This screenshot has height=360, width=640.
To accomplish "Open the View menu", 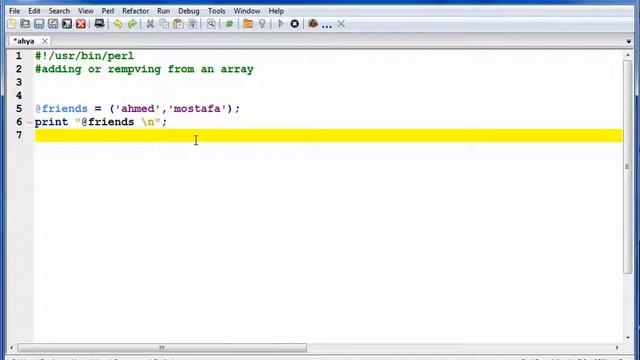I will point(86,11).
